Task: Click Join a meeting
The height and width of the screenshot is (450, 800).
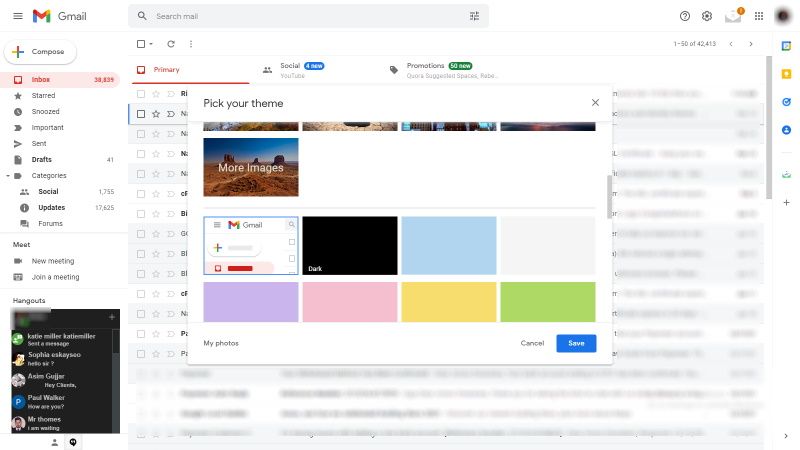Action: [x=56, y=277]
